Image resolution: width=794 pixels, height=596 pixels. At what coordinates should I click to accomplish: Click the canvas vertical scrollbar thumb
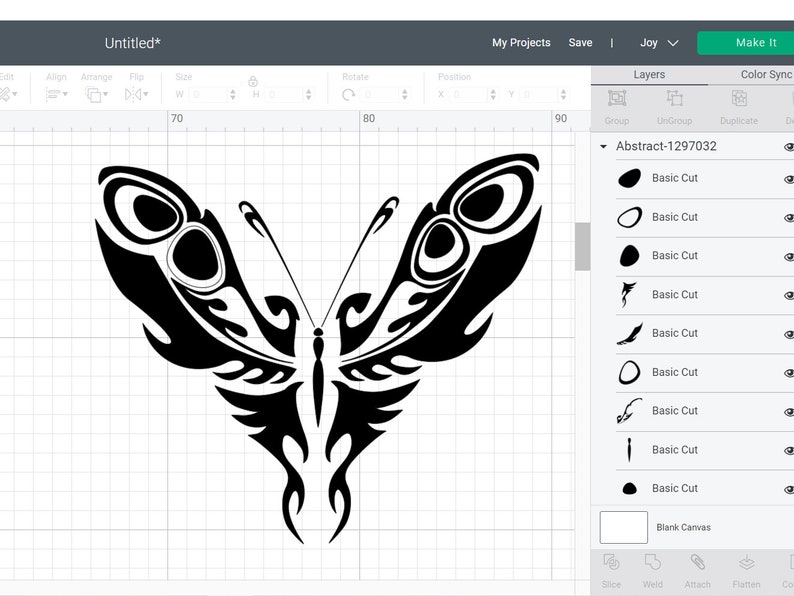[x=582, y=247]
